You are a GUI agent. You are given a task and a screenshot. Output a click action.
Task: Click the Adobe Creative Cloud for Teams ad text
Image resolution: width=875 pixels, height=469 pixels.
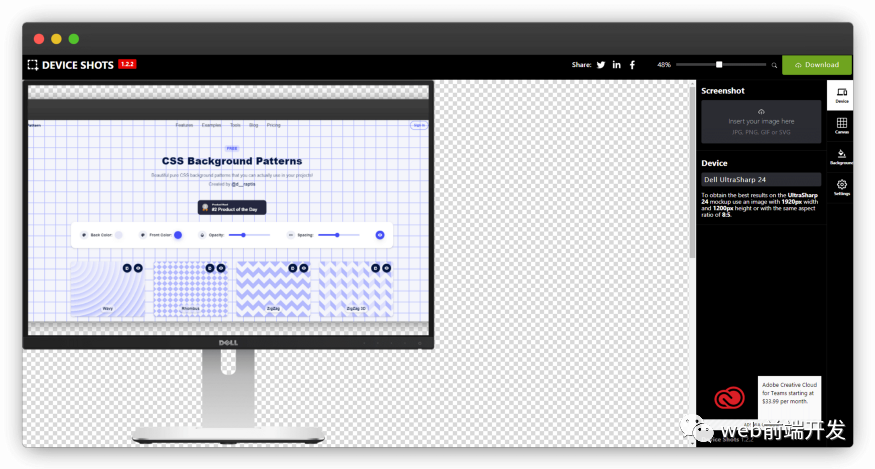pyautogui.click(x=790, y=393)
